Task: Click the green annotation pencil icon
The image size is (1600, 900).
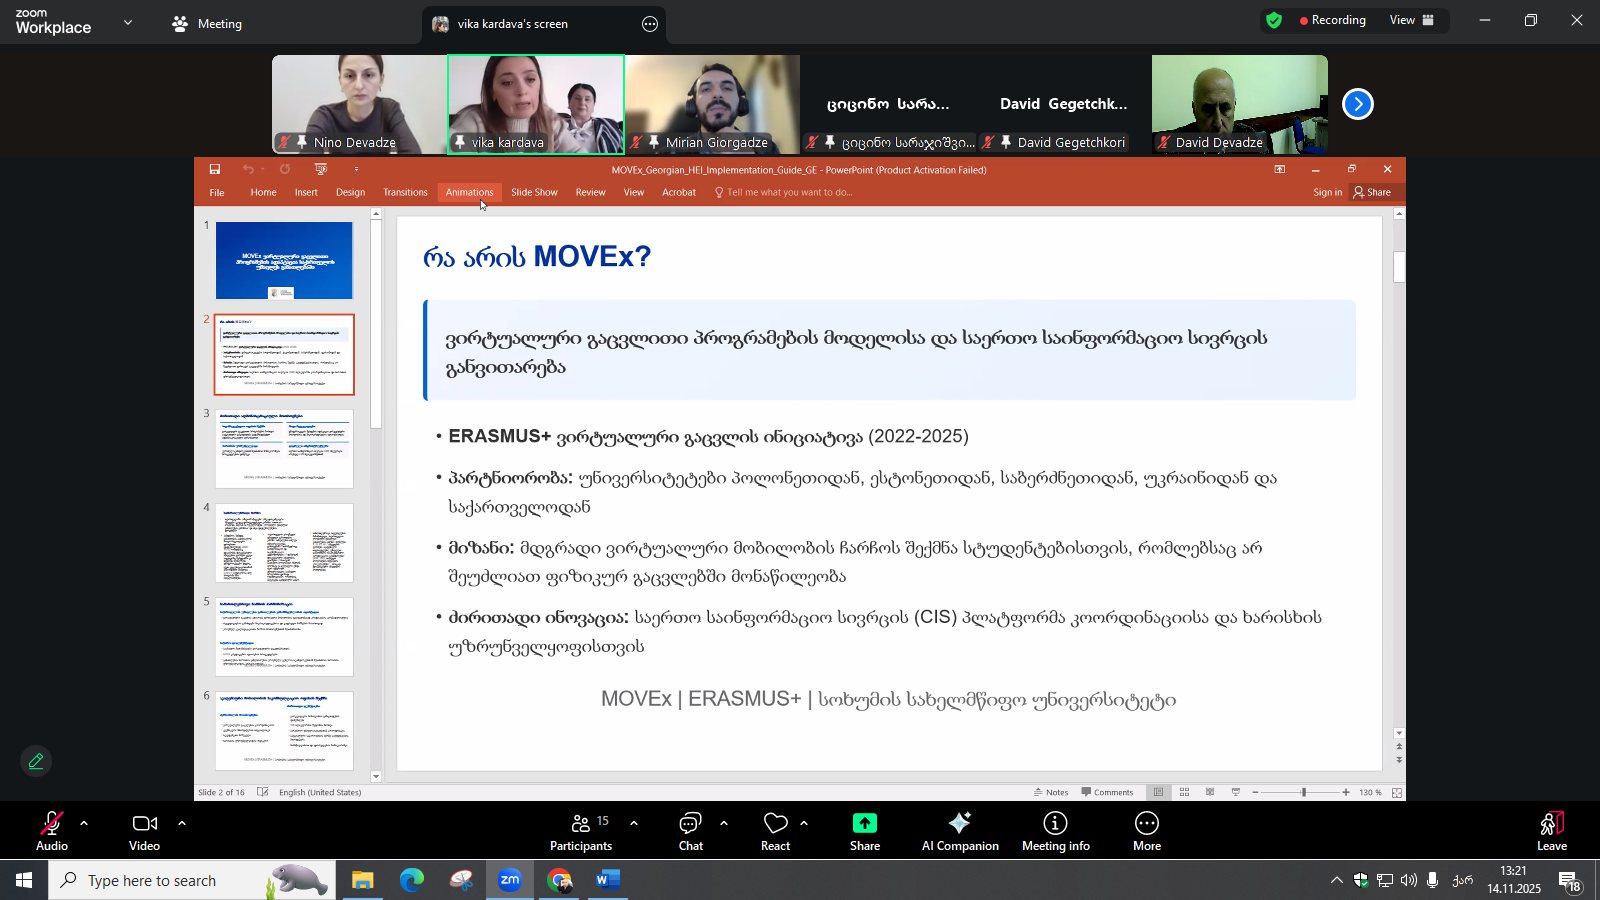Action: 36,762
